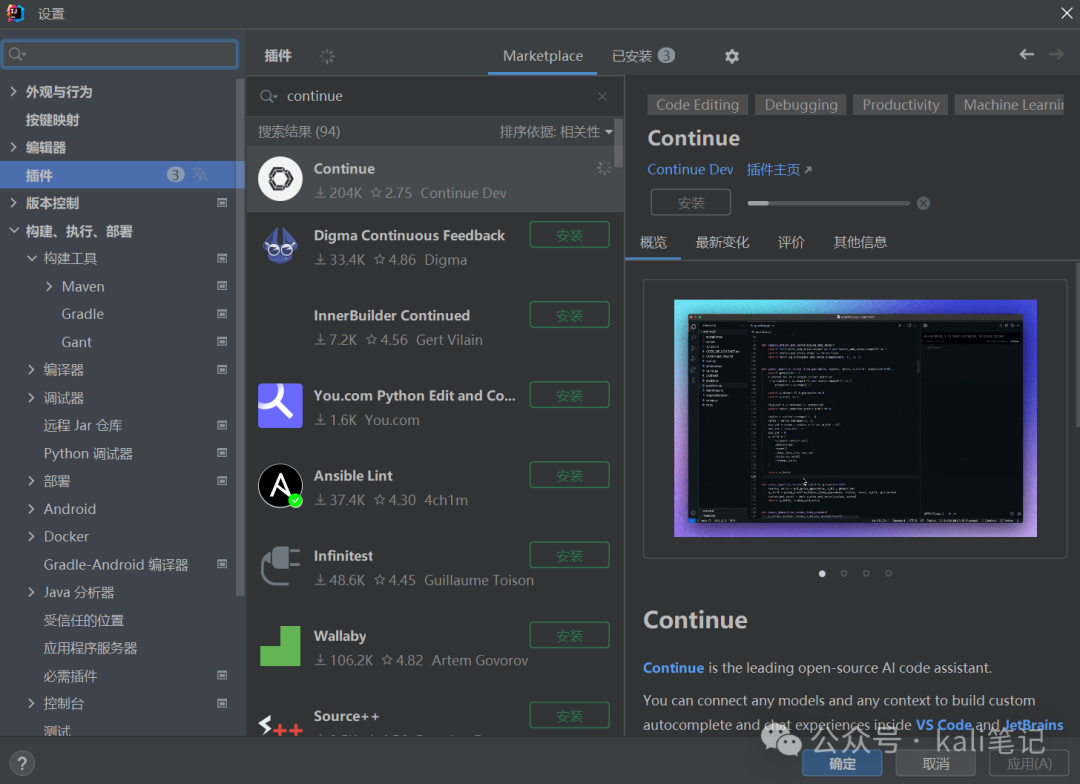Select the Continue plugin logo

click(x=280, y=179)
